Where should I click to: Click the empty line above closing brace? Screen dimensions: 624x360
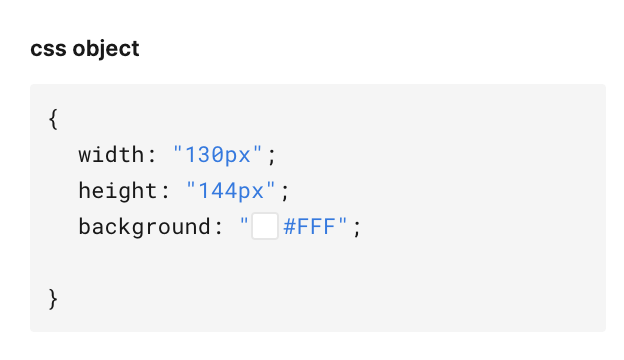pyautogui.click(x=318, y=263)
